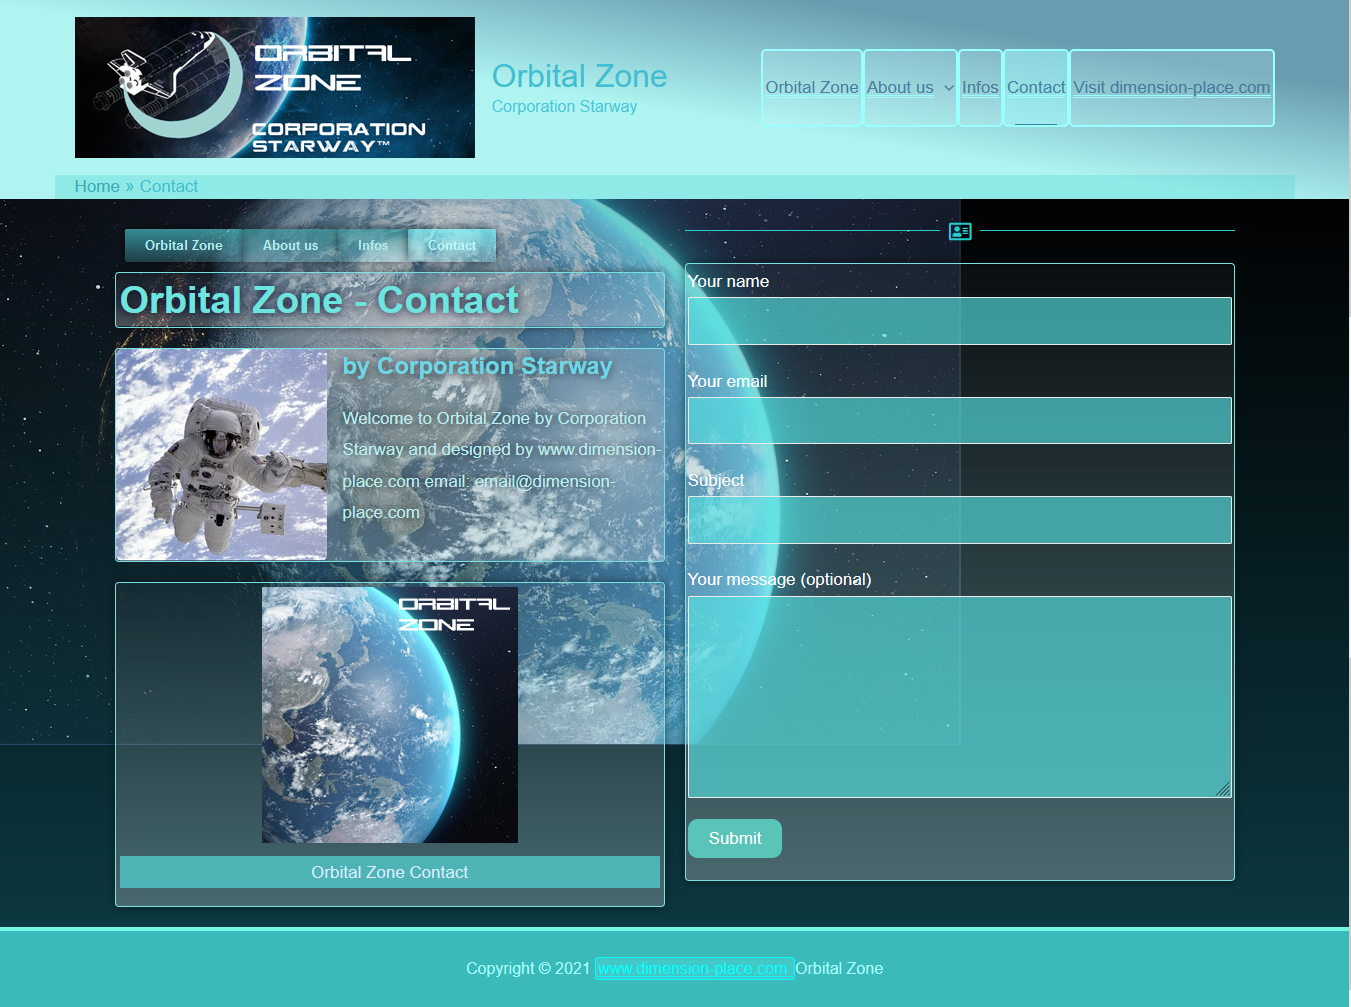The image size is (1351, 1007).
Task: Click Contact in the breadcrumb trail
Action: tap(169, 186)
